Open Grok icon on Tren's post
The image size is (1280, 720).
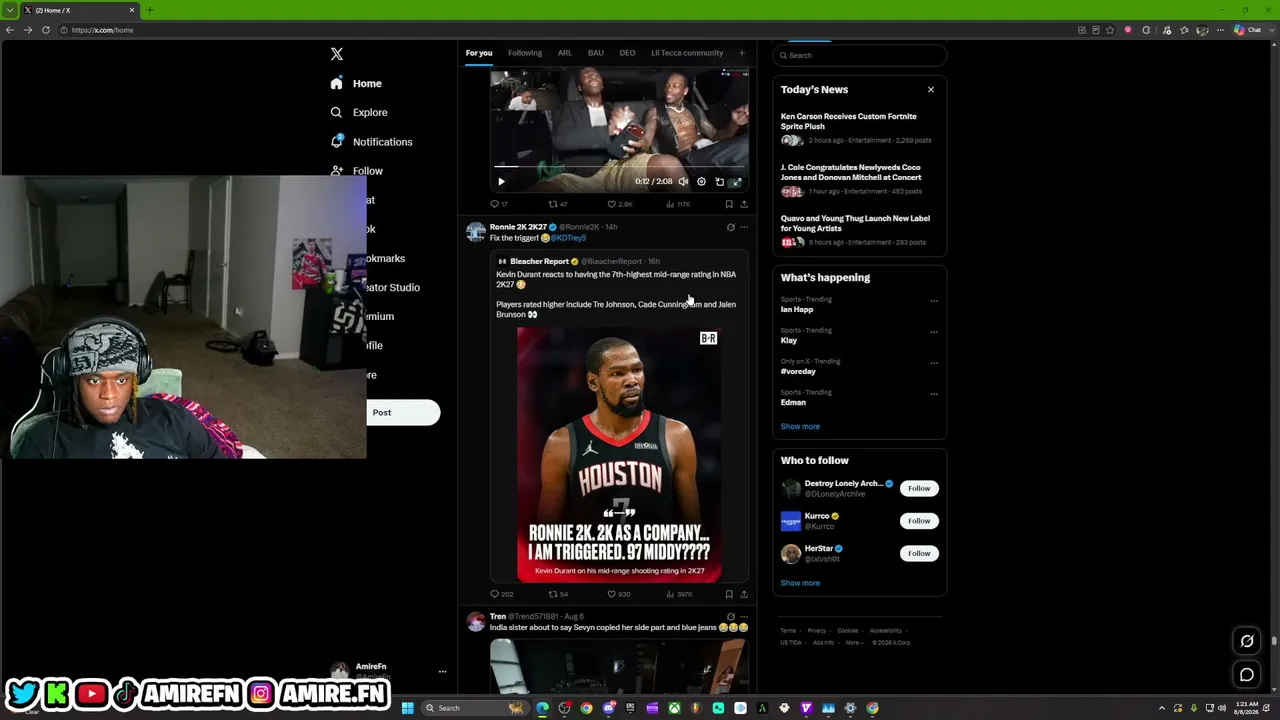(x=730, y=617)
